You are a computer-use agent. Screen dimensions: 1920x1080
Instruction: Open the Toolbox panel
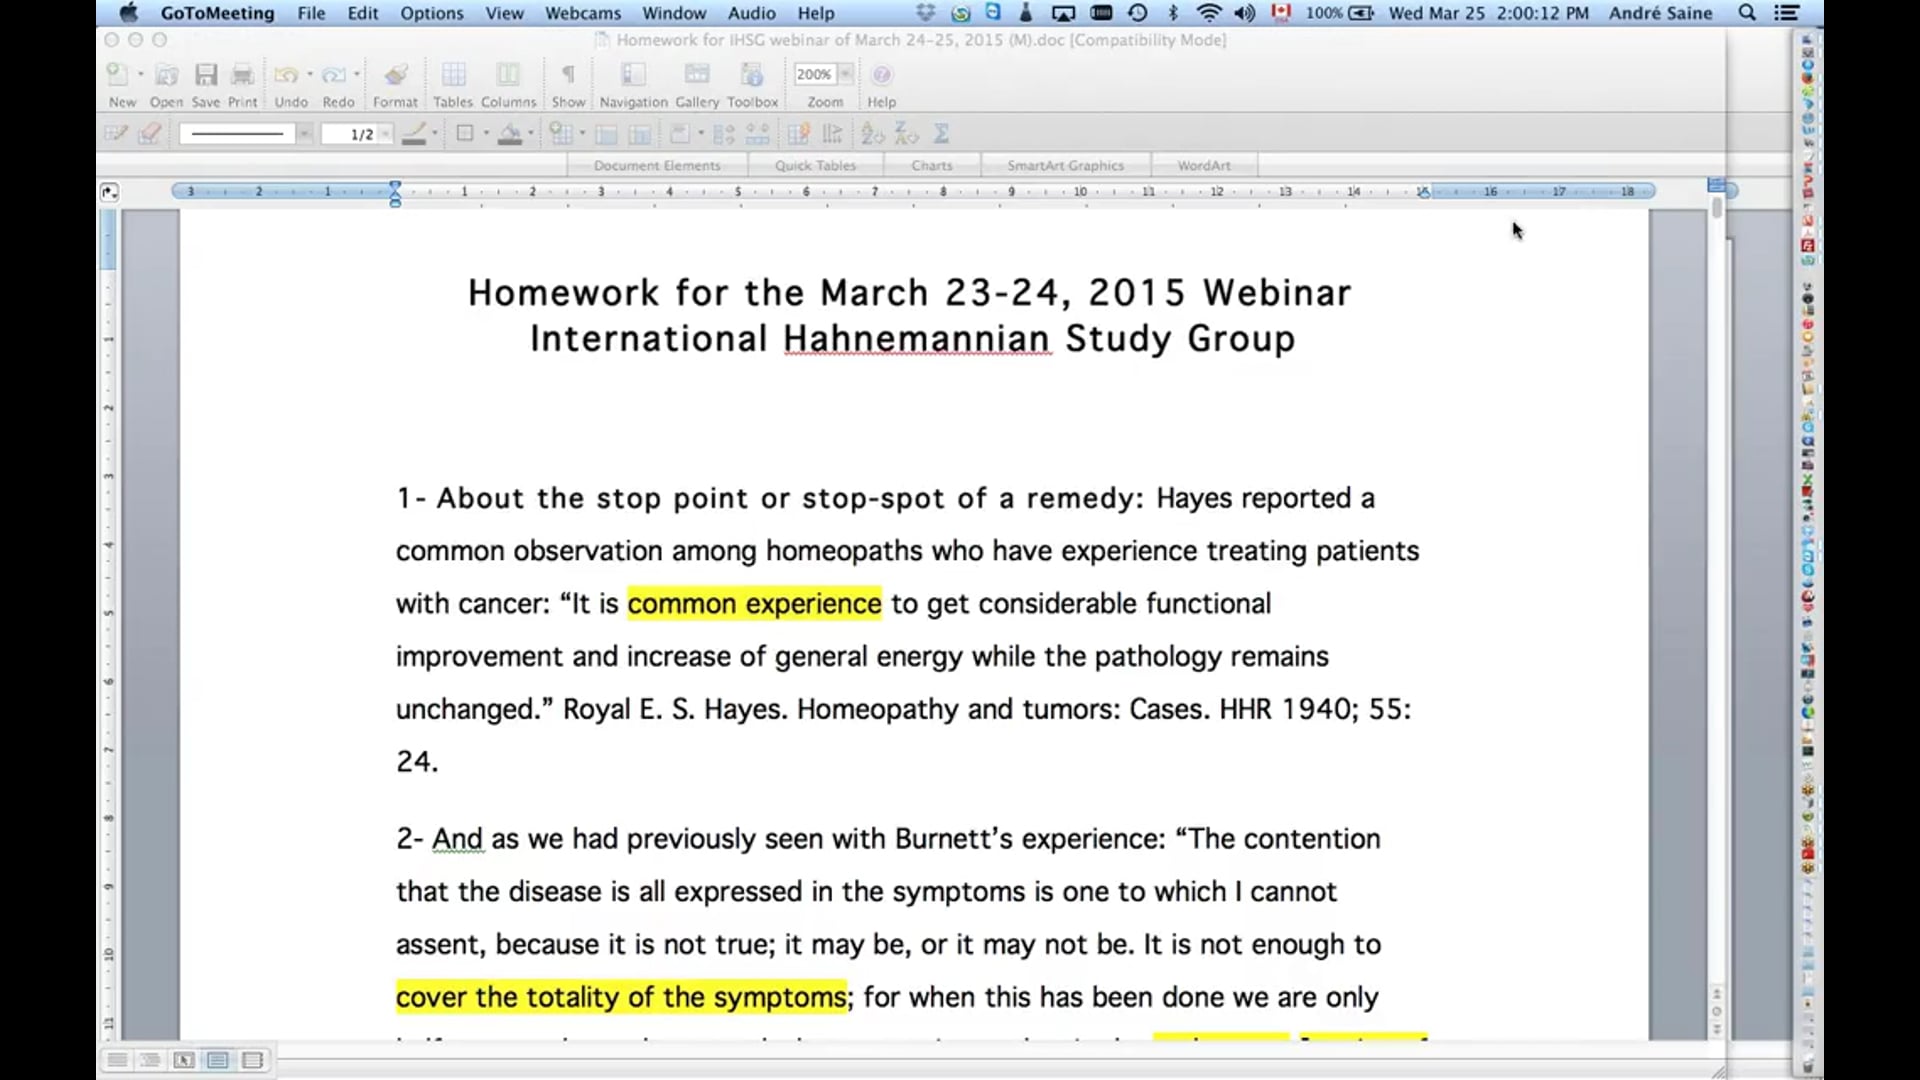tap(751, 73)
